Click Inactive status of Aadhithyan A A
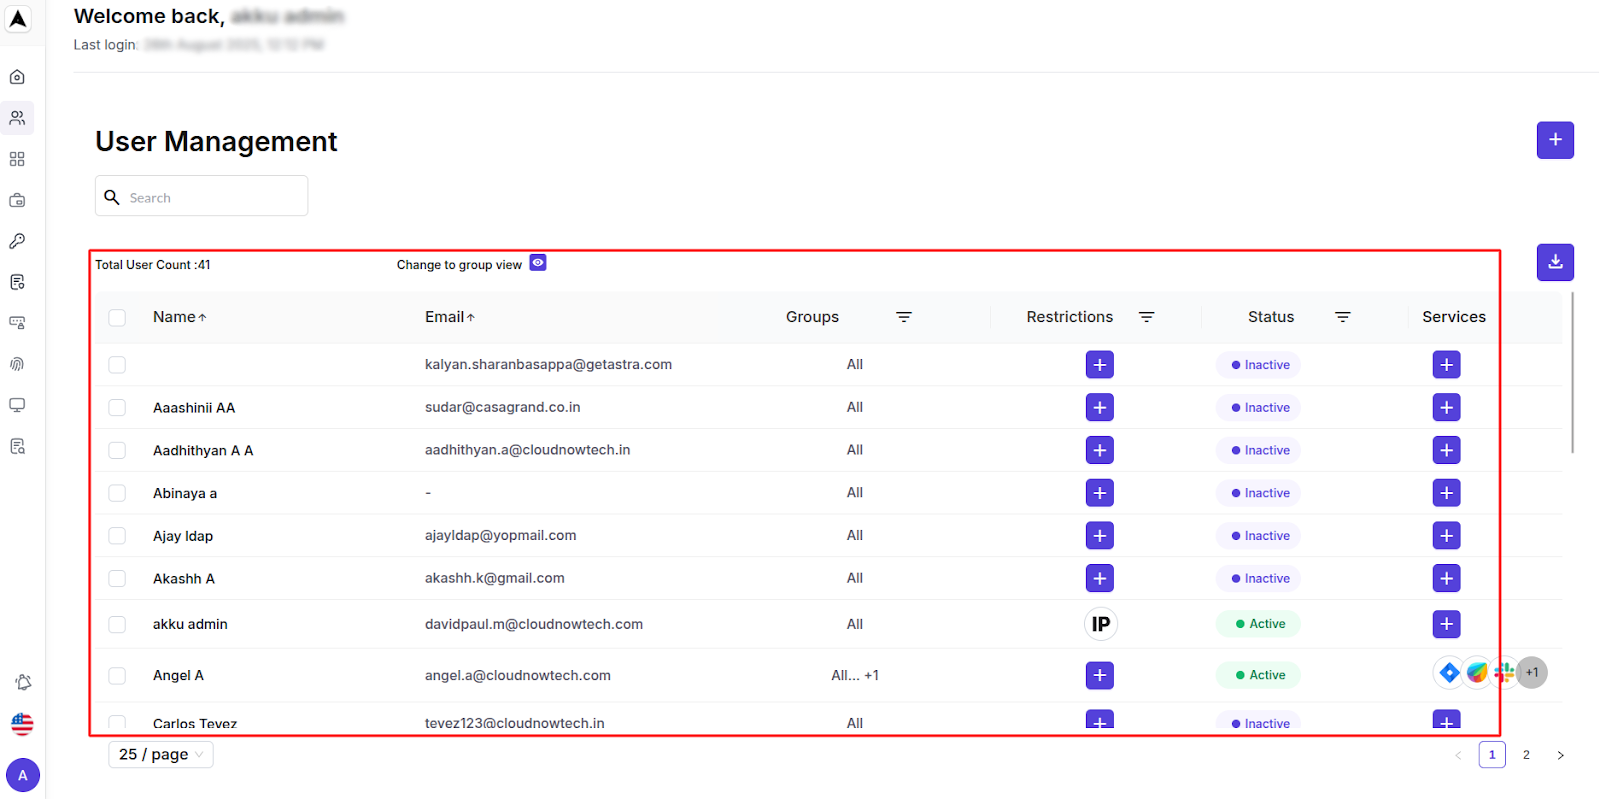1600x799 pixels. 1258,451
